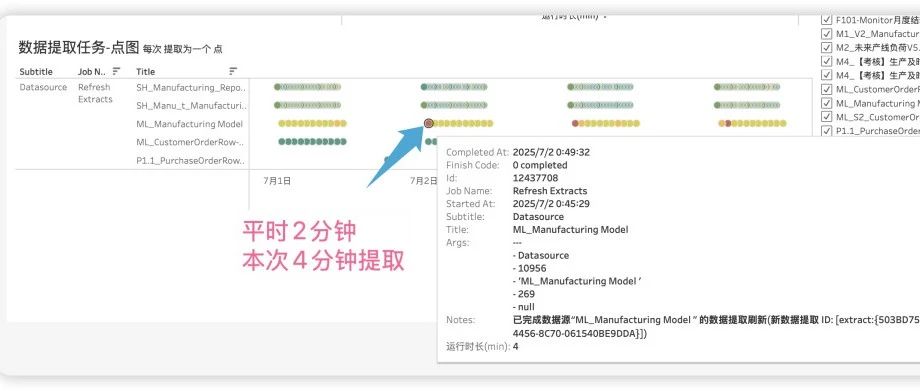This screenshot has width=920, height=391.
Task: Select the Datasource subtitle cell
Action: (x=43, y=87)
